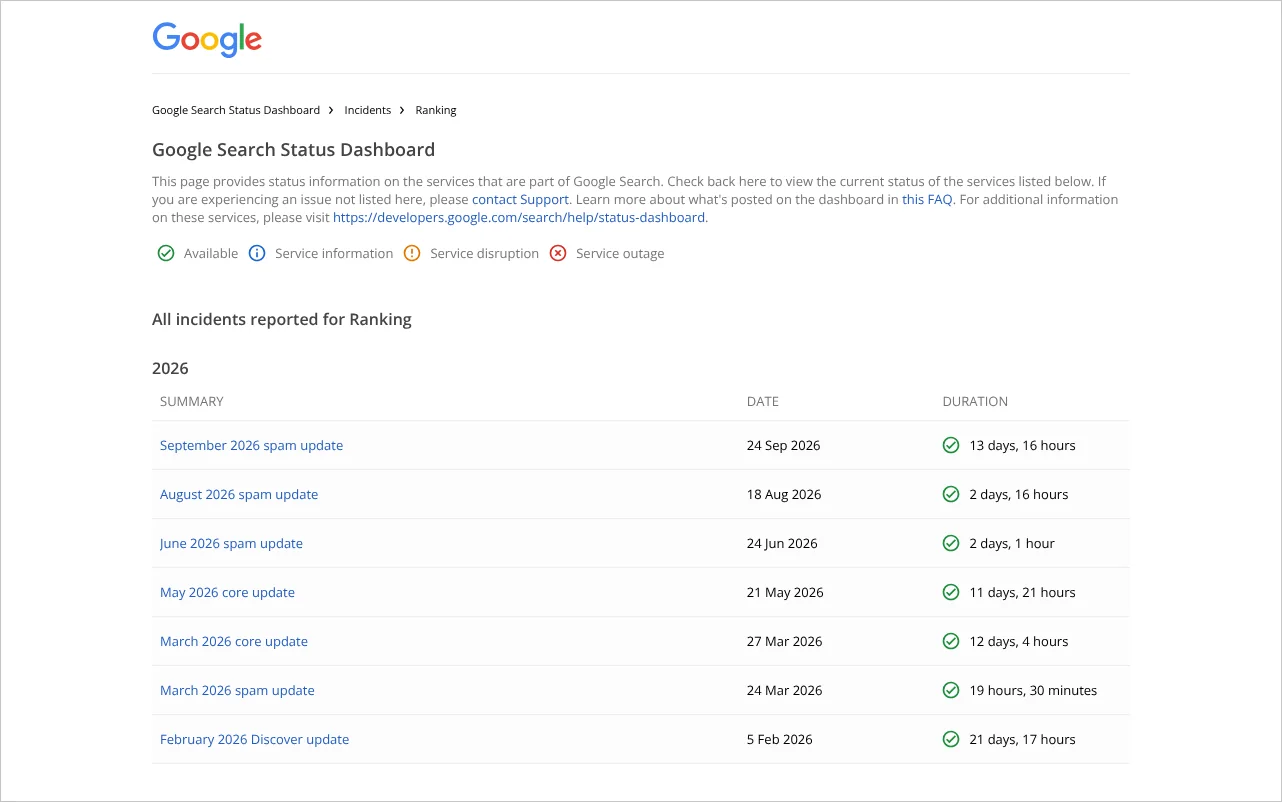Click the green check beside 2 days, 1 hour
1282x802 pixels.
pyautogui.click(x=951, y=543)
